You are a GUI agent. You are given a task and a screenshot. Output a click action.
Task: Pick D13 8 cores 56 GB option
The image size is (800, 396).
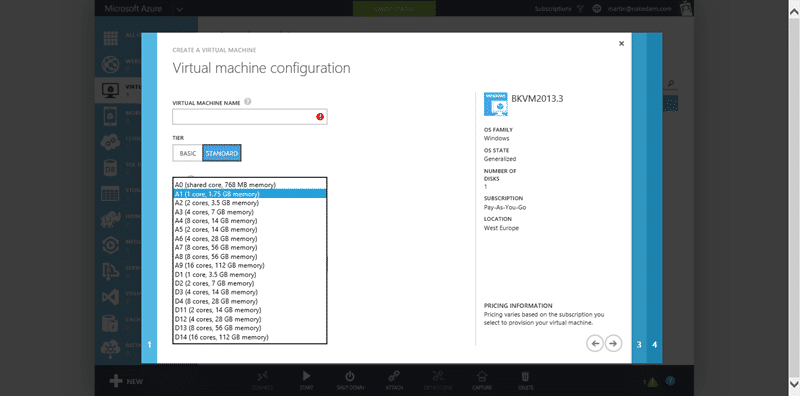[249, 328]
